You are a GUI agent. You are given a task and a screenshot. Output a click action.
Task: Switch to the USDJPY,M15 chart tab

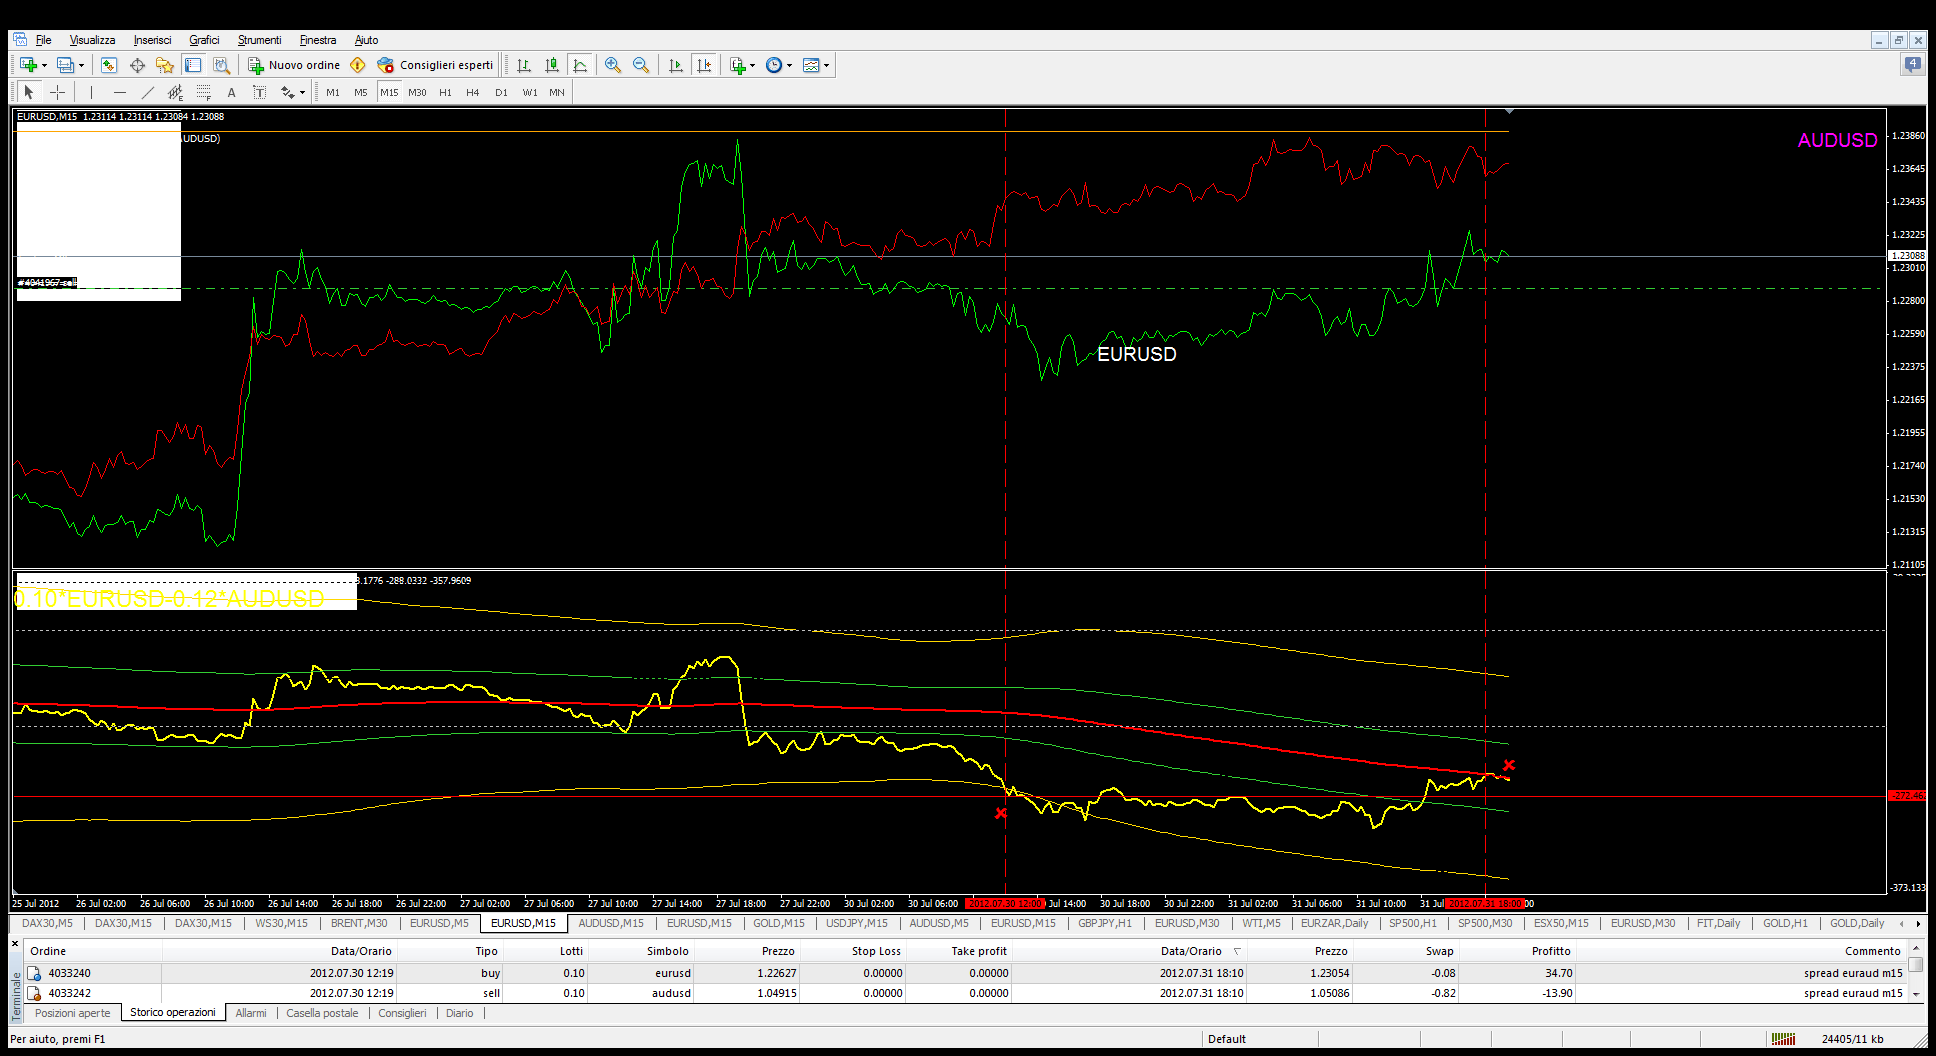856,923
